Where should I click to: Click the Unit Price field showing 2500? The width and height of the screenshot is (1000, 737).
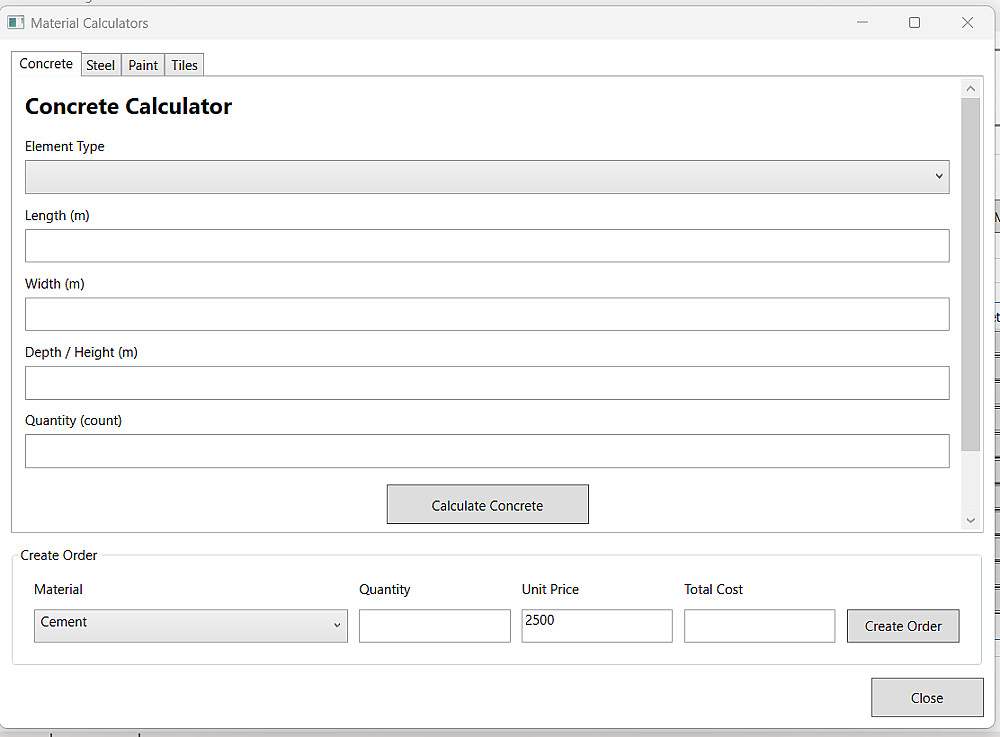[x=597, y=625]
